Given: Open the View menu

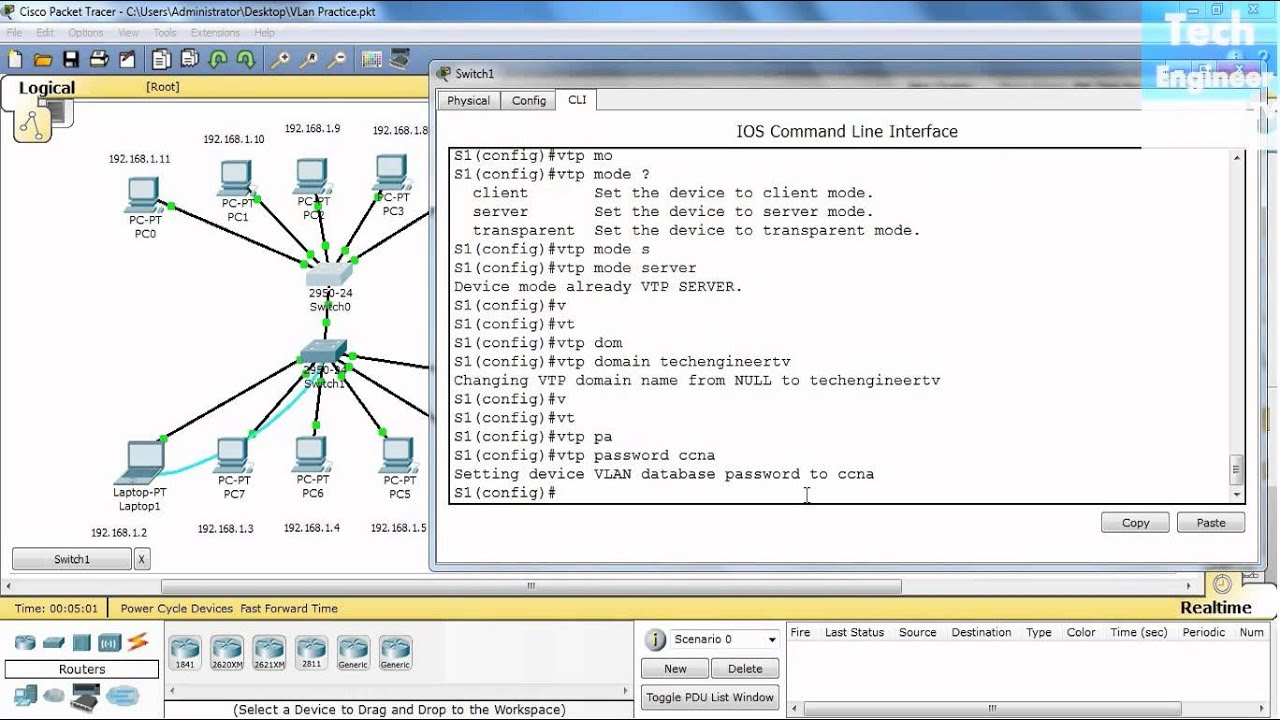Looking at the screenshot, I should (129, 33).
